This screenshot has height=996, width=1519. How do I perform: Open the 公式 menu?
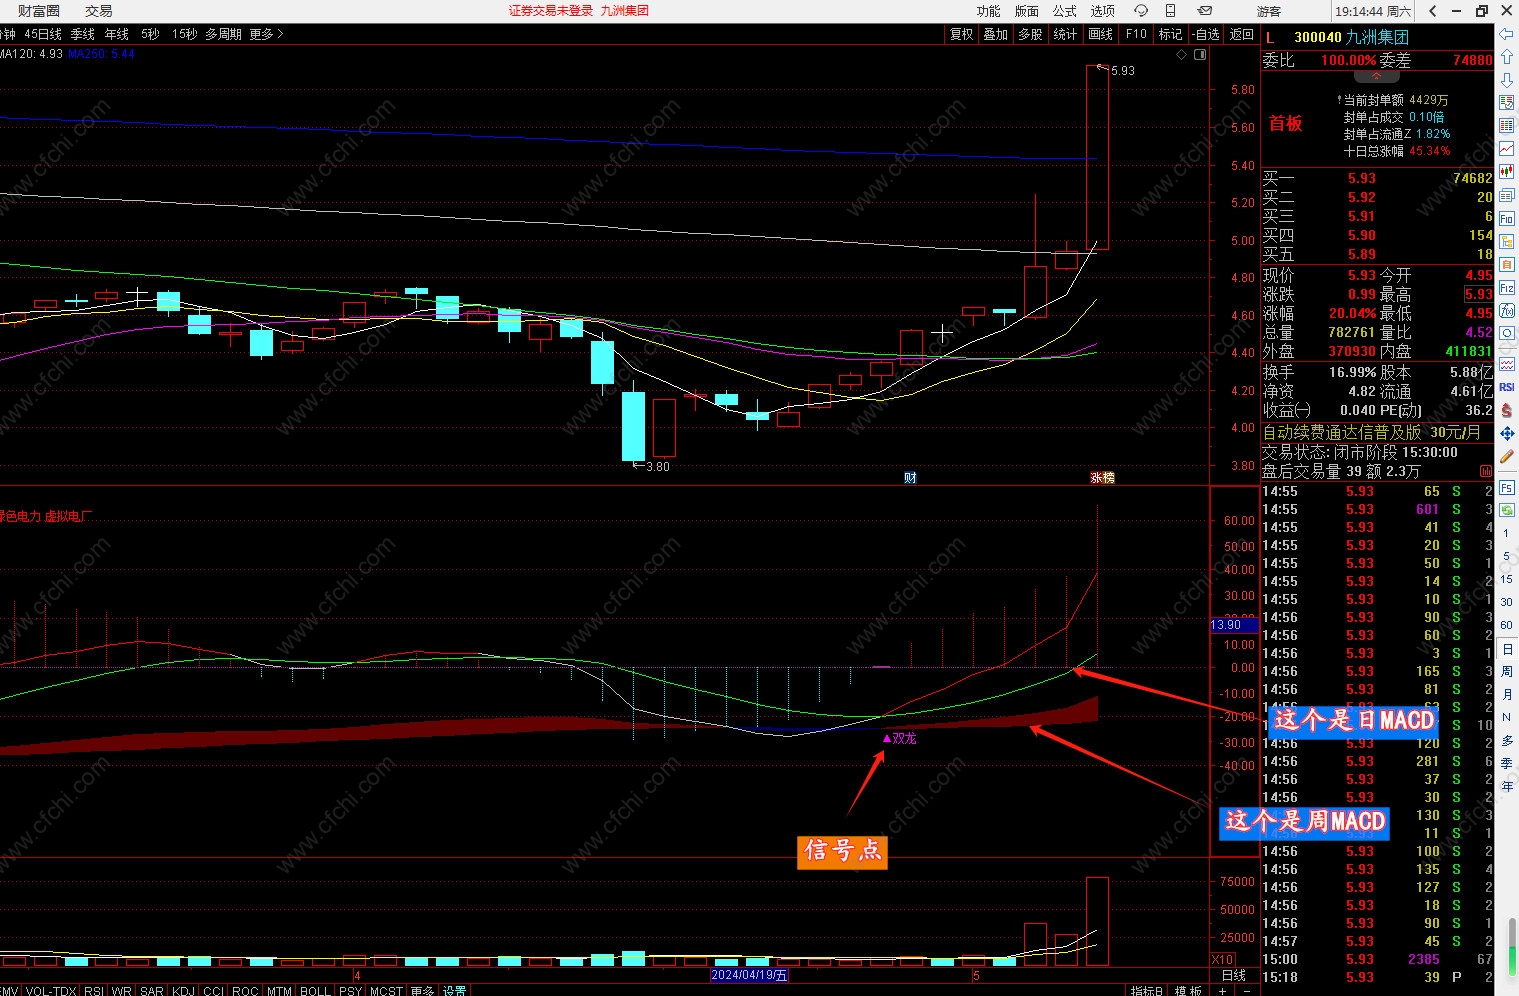[1065, 11]
